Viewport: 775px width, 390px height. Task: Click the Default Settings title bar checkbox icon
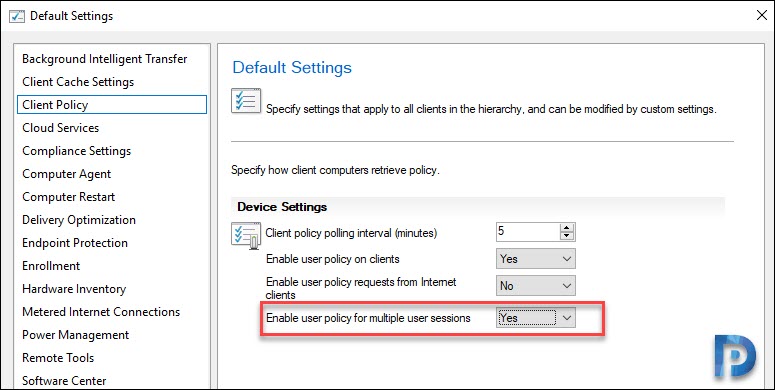(x=17, y=16)
